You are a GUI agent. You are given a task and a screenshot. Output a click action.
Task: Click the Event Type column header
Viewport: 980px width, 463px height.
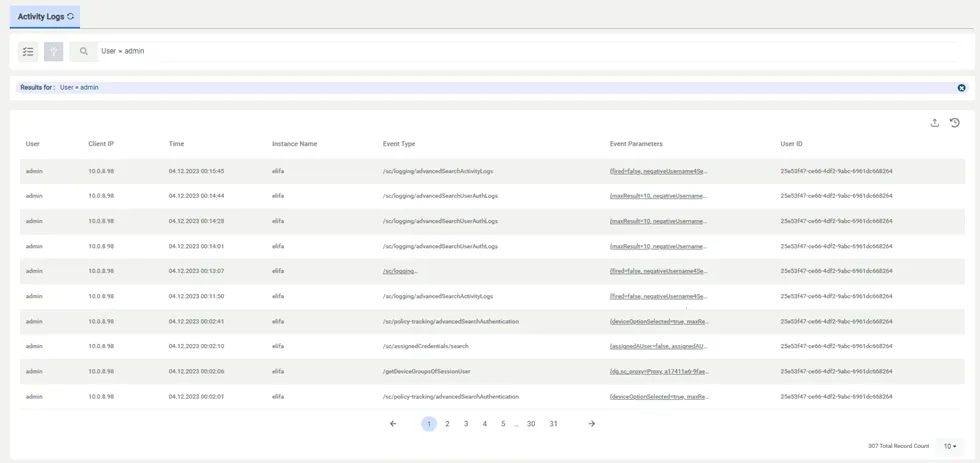pos(399,144)
